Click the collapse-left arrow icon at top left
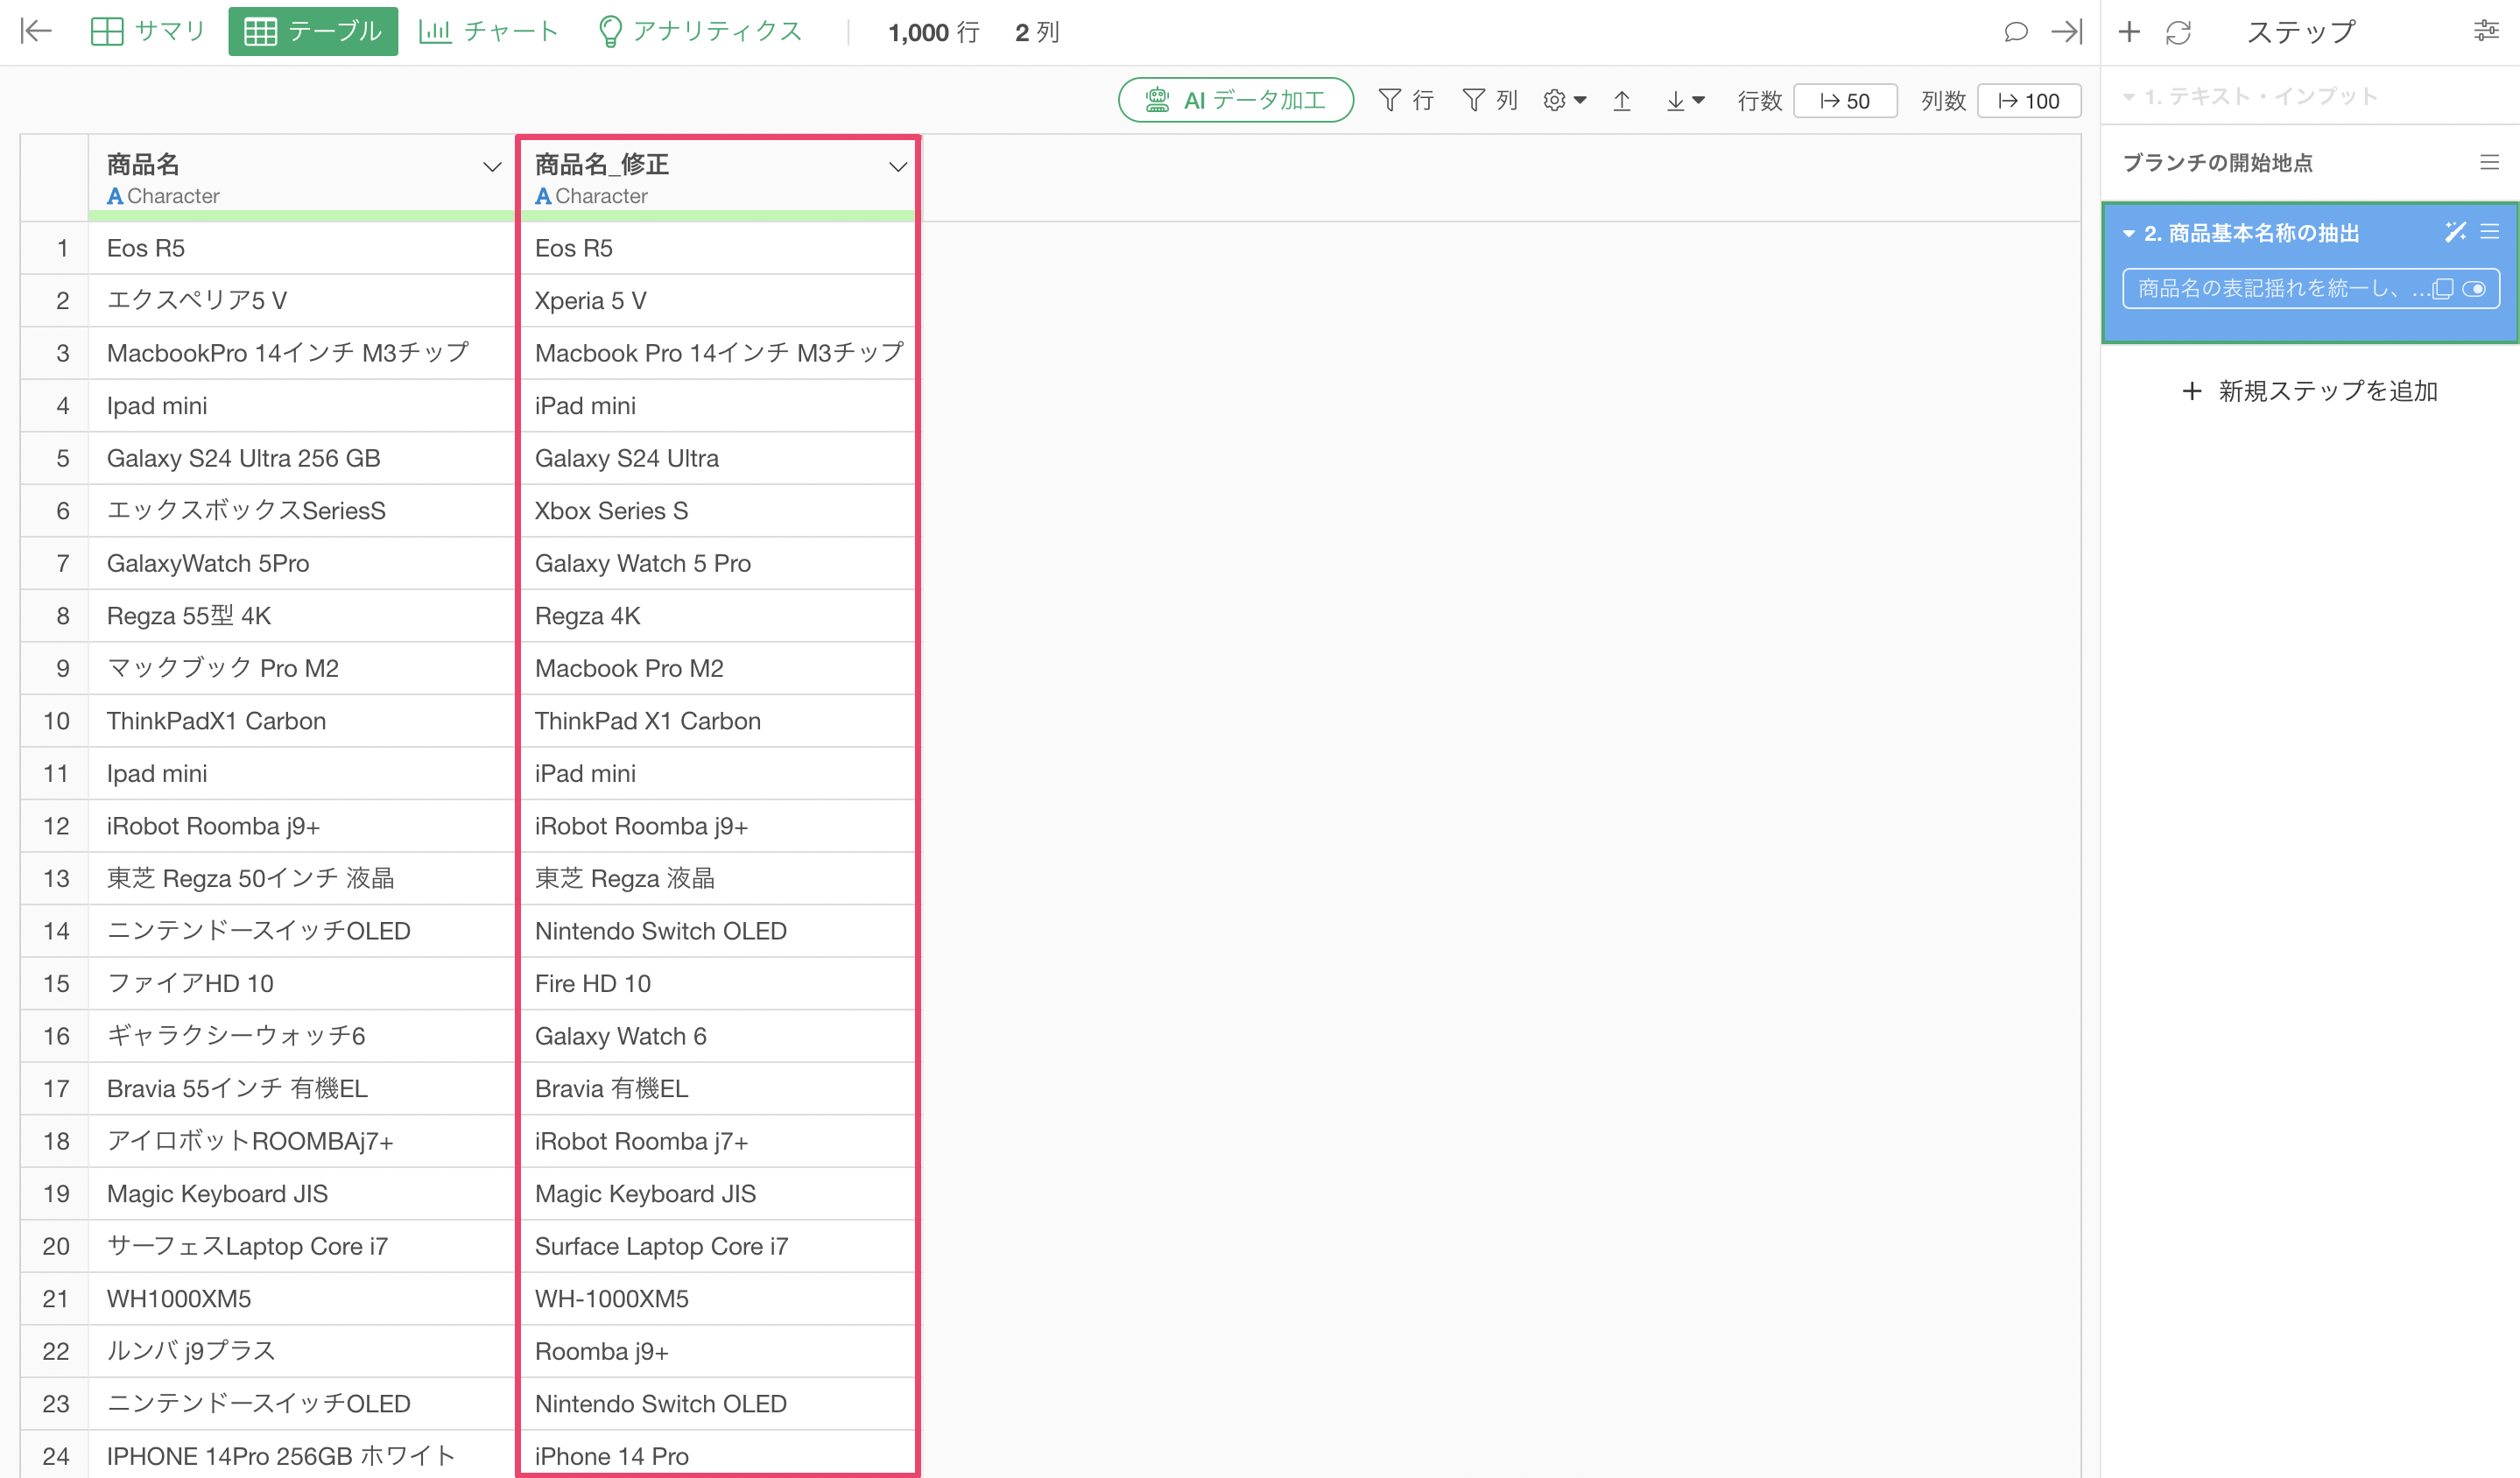This screenshot has height=1478, width=2520. pyautogui.click(x=36, y=31)
